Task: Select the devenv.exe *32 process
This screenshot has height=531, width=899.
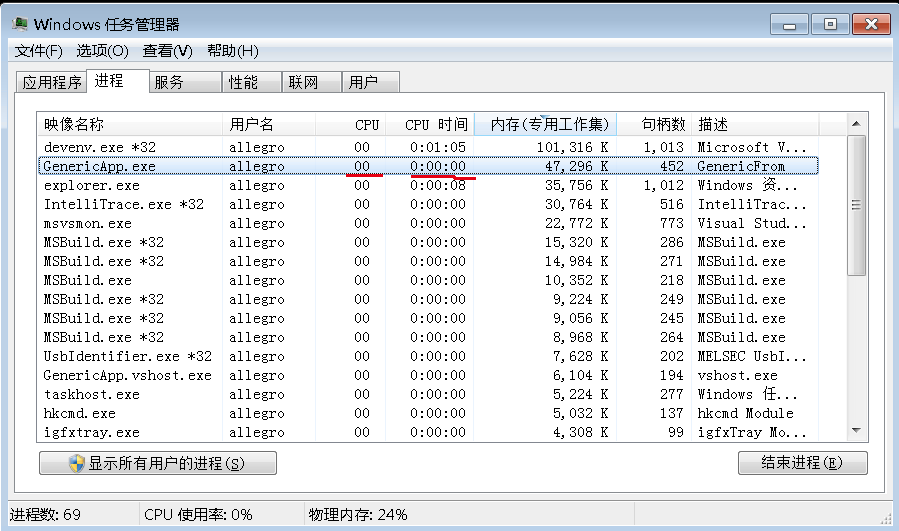Action: pos(428,147)
